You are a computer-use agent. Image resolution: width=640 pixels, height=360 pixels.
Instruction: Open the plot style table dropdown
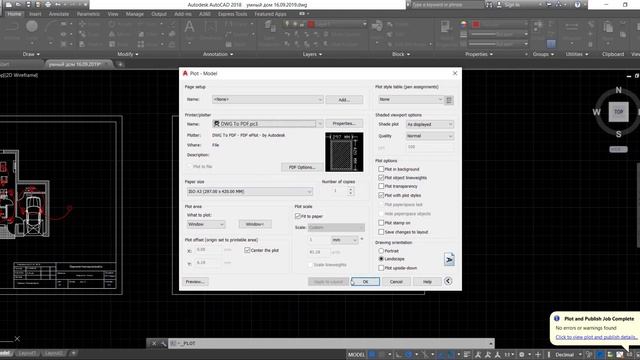click(410, 100)
